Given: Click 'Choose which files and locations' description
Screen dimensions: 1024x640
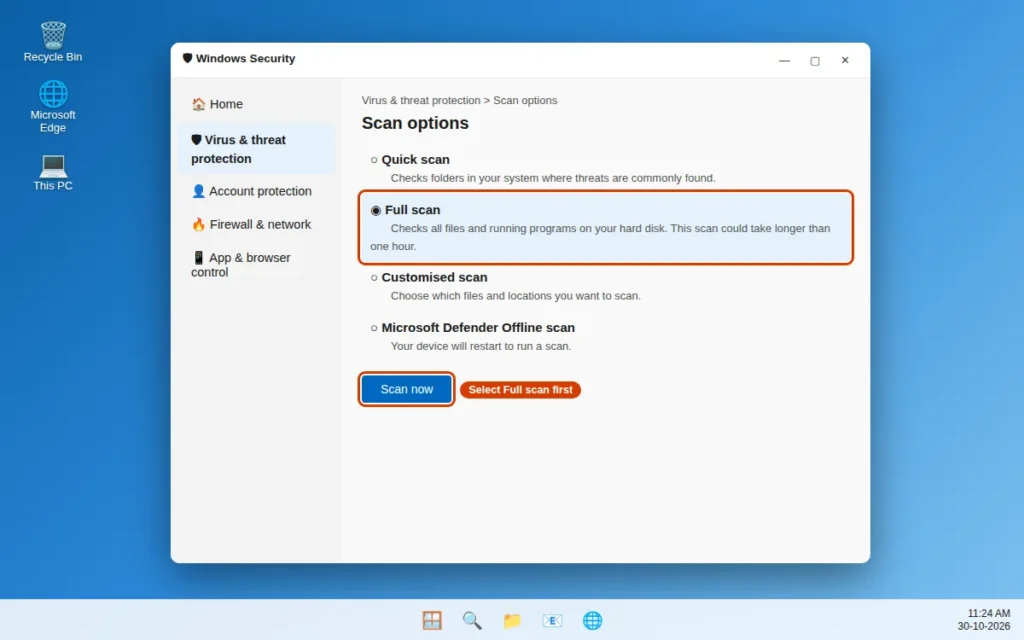Looking at the screenshot, I should tap(515, 296).
